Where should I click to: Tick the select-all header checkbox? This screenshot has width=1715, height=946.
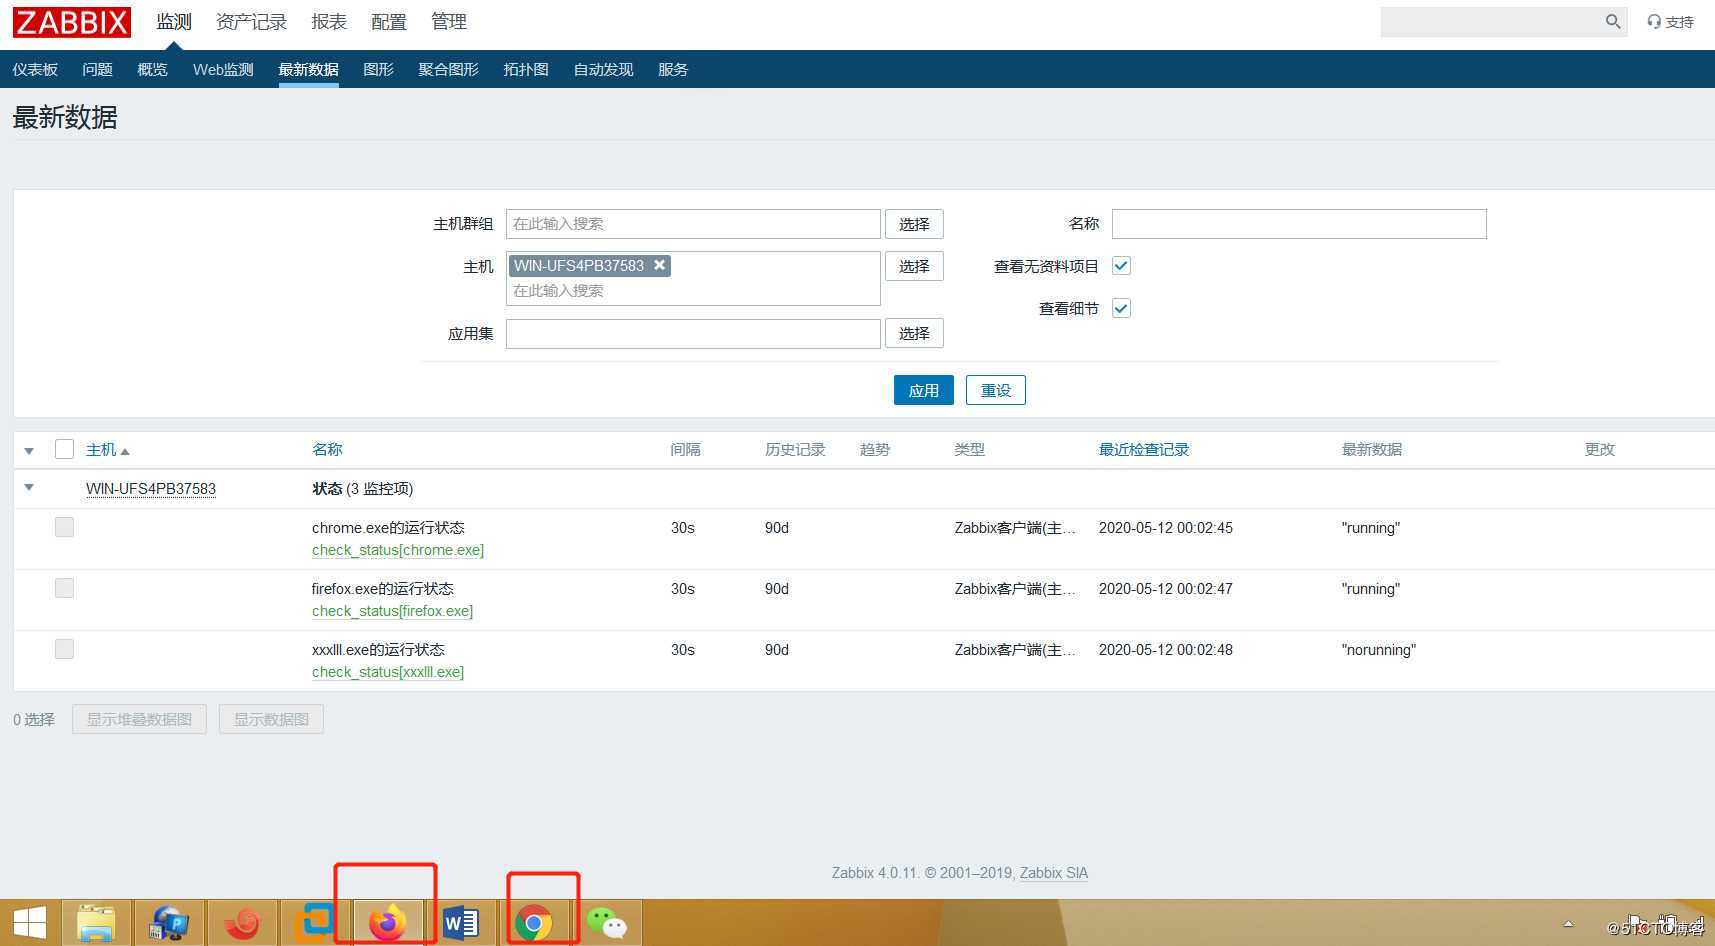[64, 449]
